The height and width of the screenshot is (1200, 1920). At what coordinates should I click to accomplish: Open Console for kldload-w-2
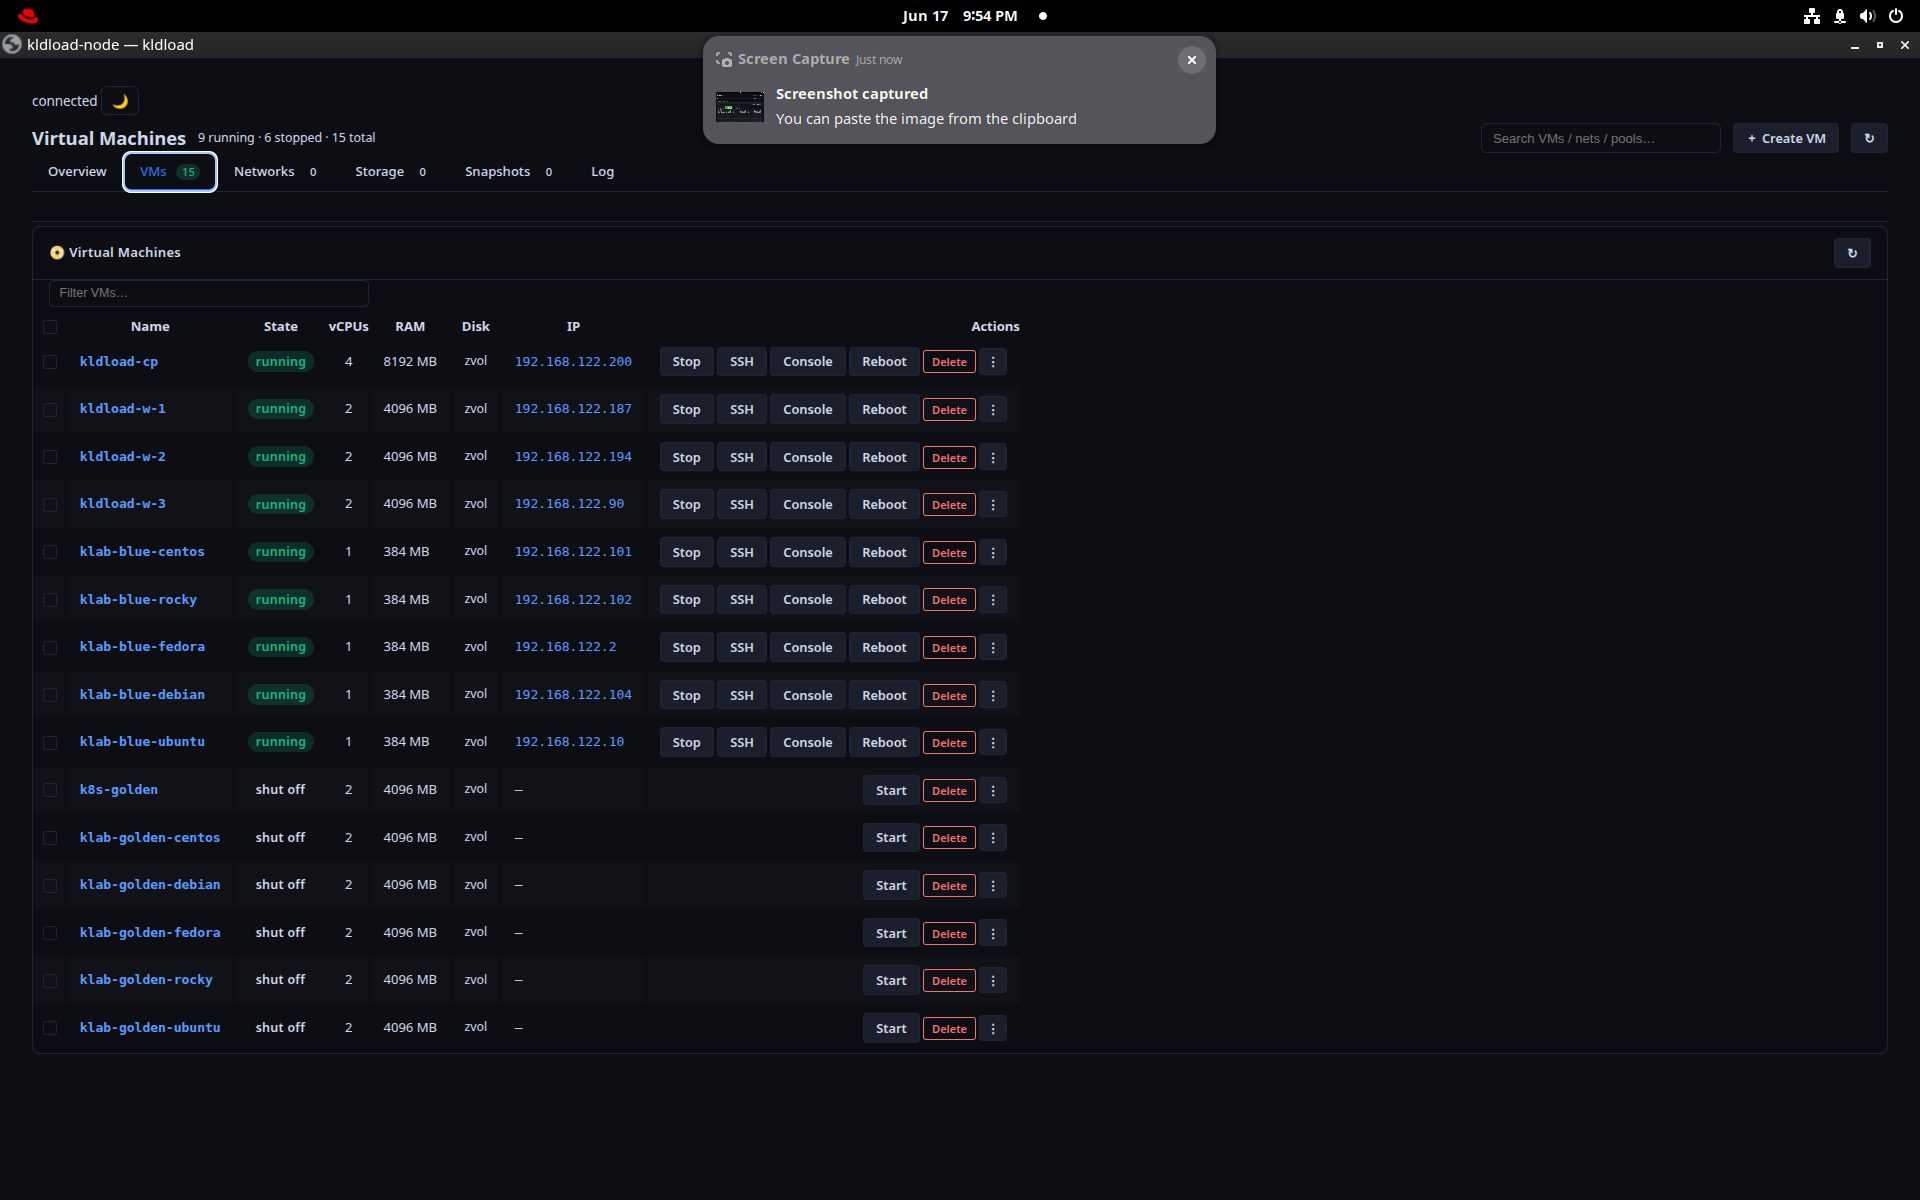coord(807,457)
